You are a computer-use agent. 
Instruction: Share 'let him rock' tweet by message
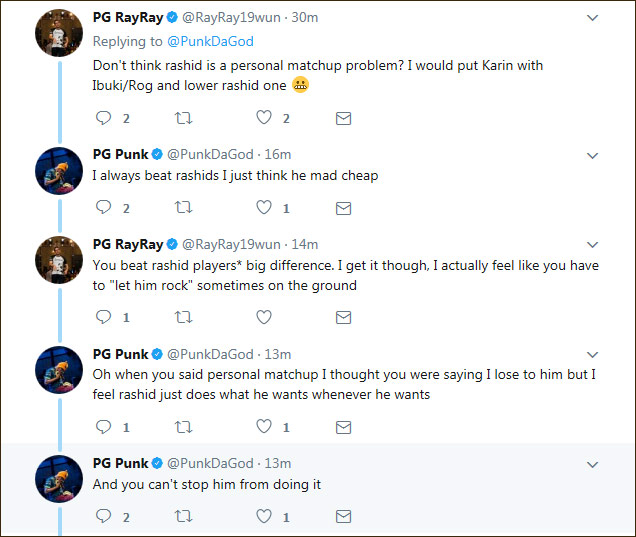point(343,317)
